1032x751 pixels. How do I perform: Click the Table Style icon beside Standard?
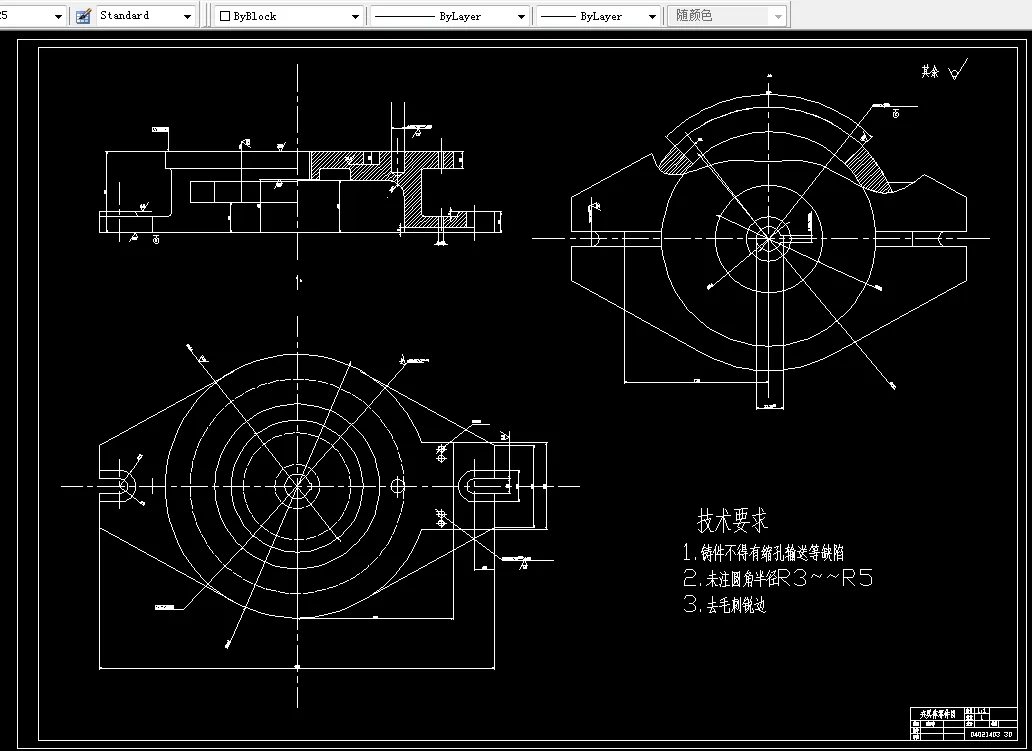click(x=82, y=15)
